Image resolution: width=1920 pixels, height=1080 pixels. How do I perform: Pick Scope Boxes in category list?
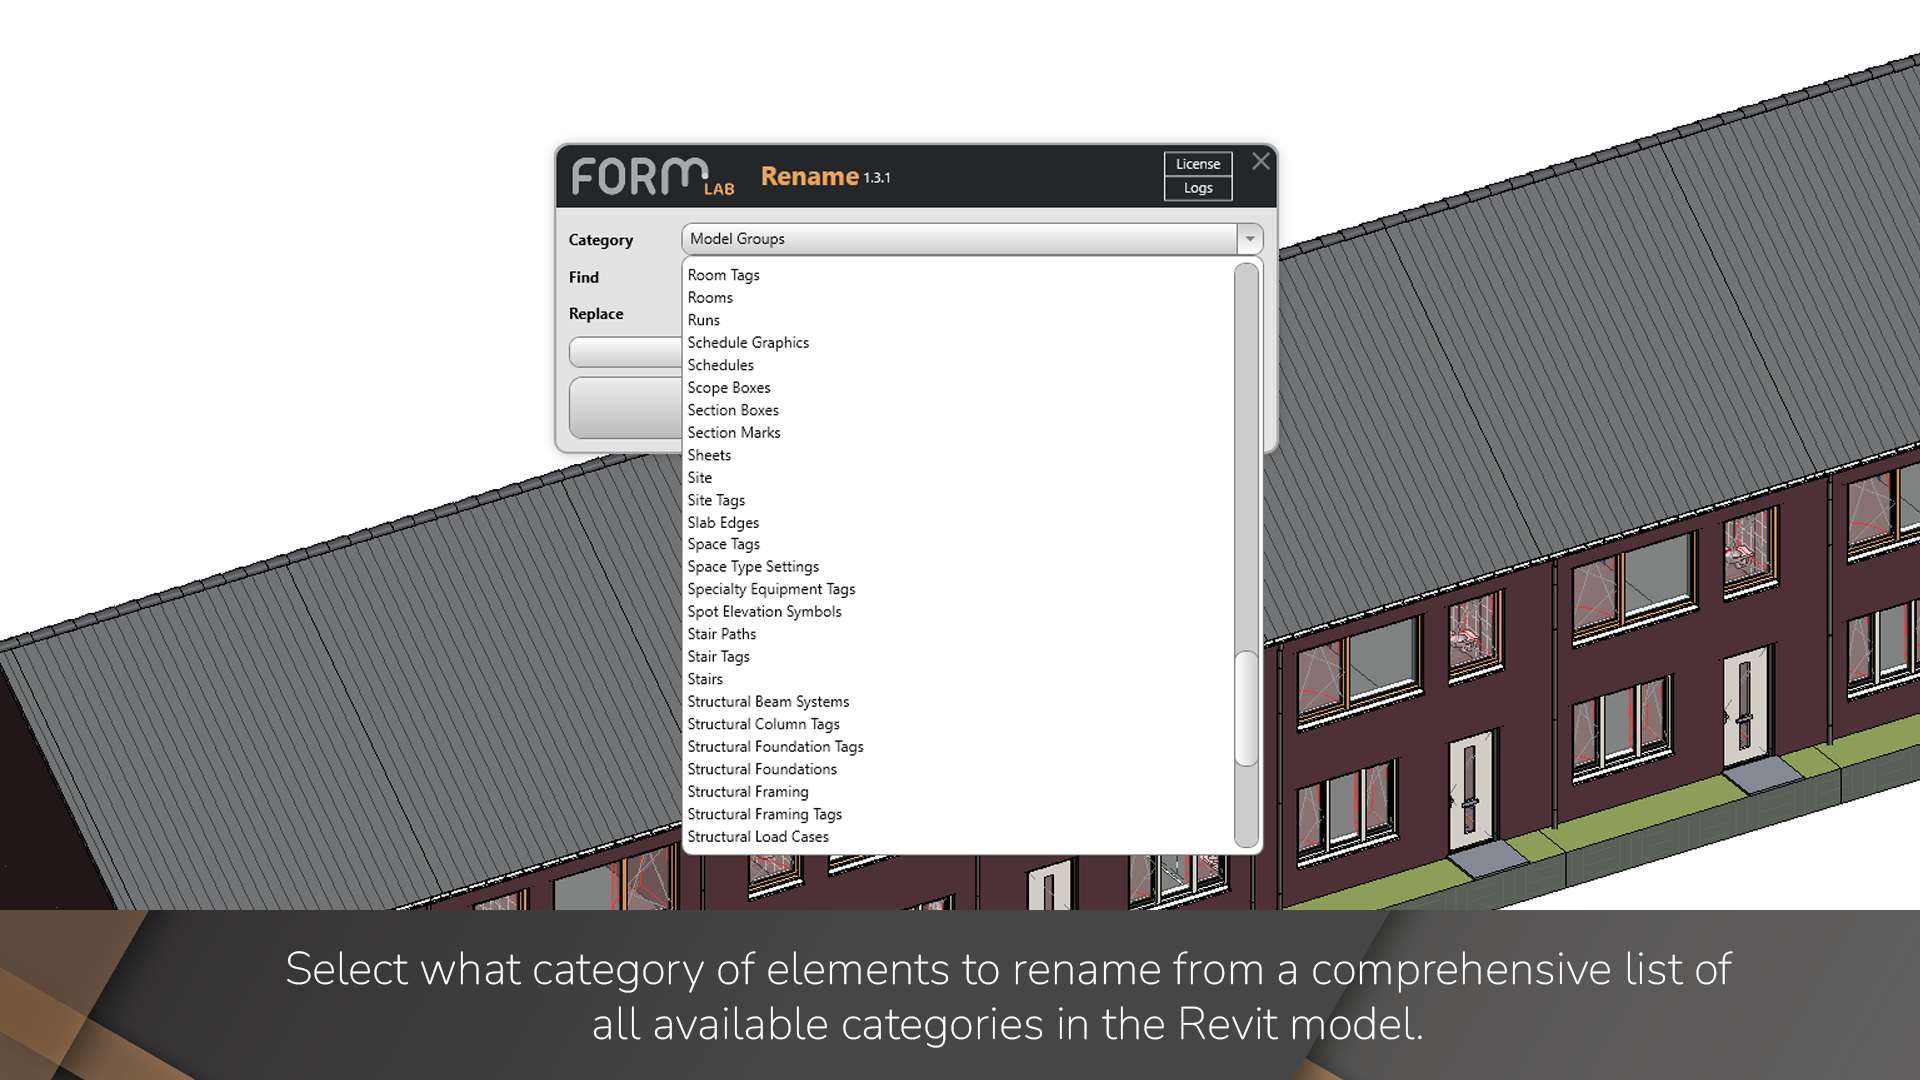coord(728,388)
